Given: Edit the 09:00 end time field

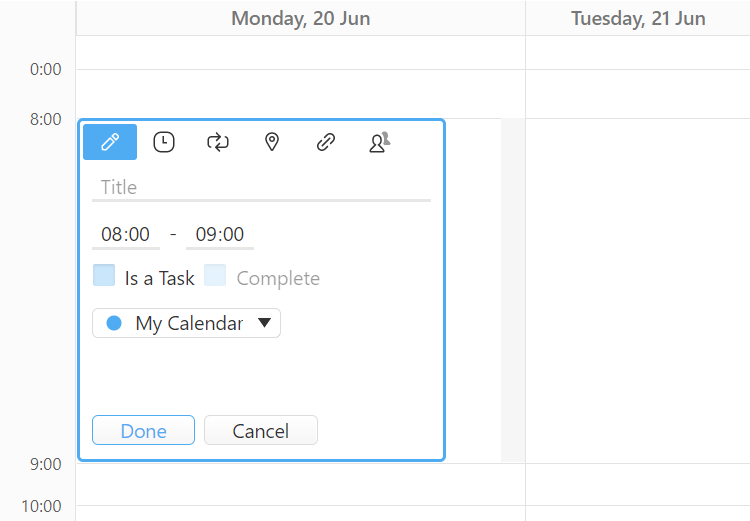Looking at the screenshot, I should point(220,235).
